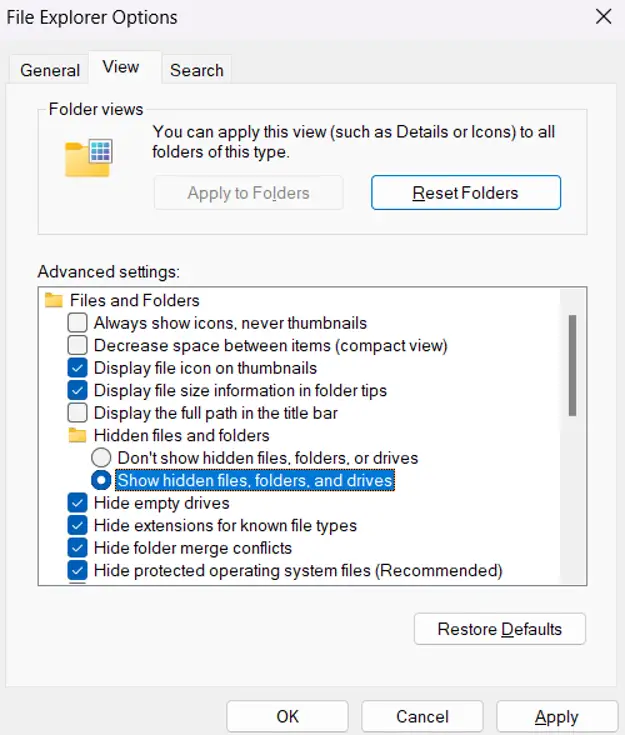This screenshot has width=625, height=735.
Task: Open the Search tab
Action: [196, 70]
